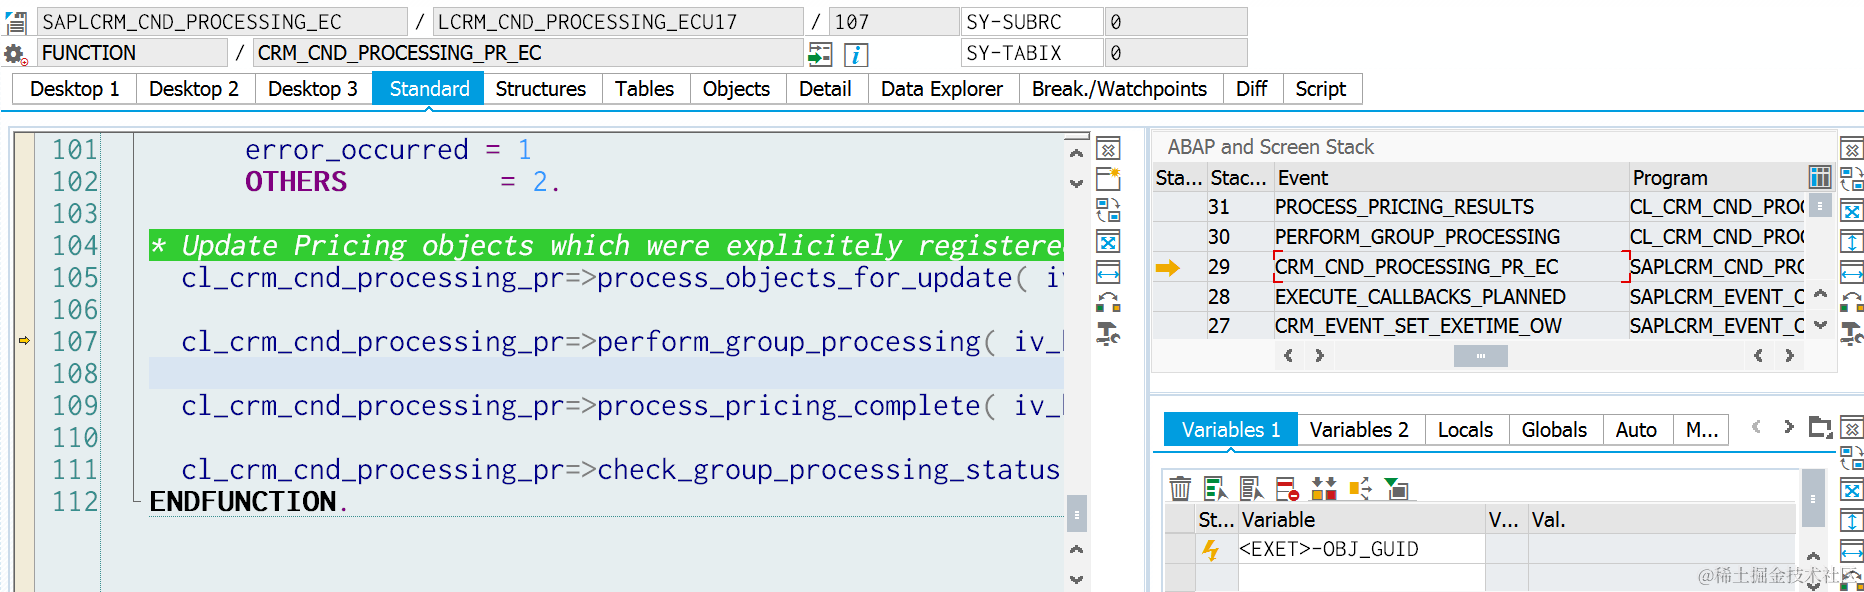
Task: Open Services of the source code tool
Action: point(1108,333)
